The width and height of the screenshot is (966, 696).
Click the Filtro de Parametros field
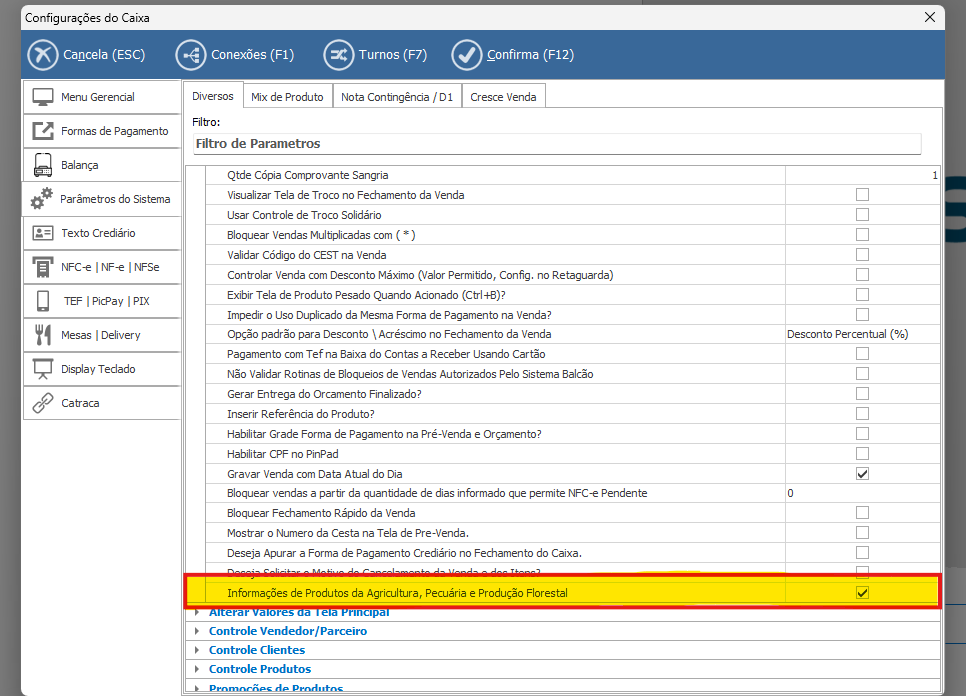pyautogui.click(x=556, y=144)
